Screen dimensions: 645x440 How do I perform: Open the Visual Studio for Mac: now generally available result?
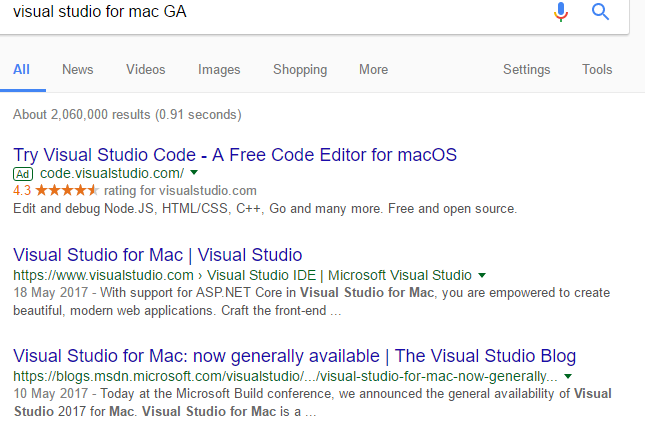295,356
